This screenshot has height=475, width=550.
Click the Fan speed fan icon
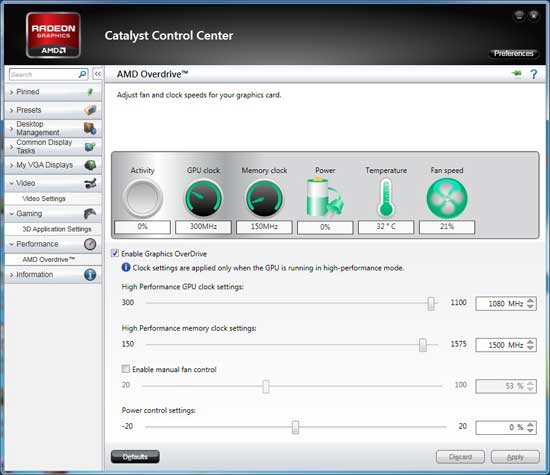447,198
